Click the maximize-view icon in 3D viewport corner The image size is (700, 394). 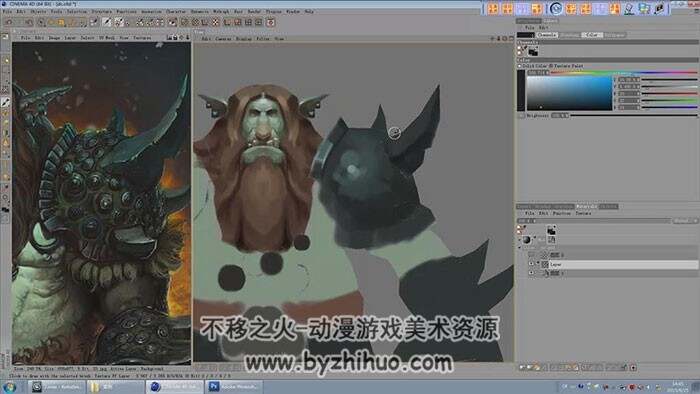click(x=511, y=39)
